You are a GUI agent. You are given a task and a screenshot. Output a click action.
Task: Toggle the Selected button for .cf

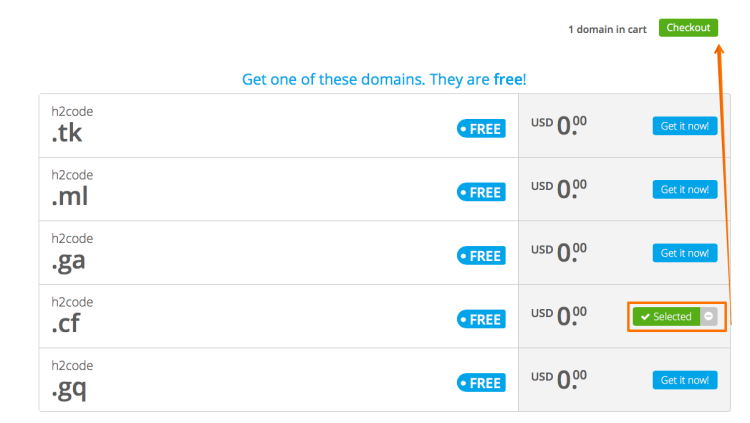[667, 317]
